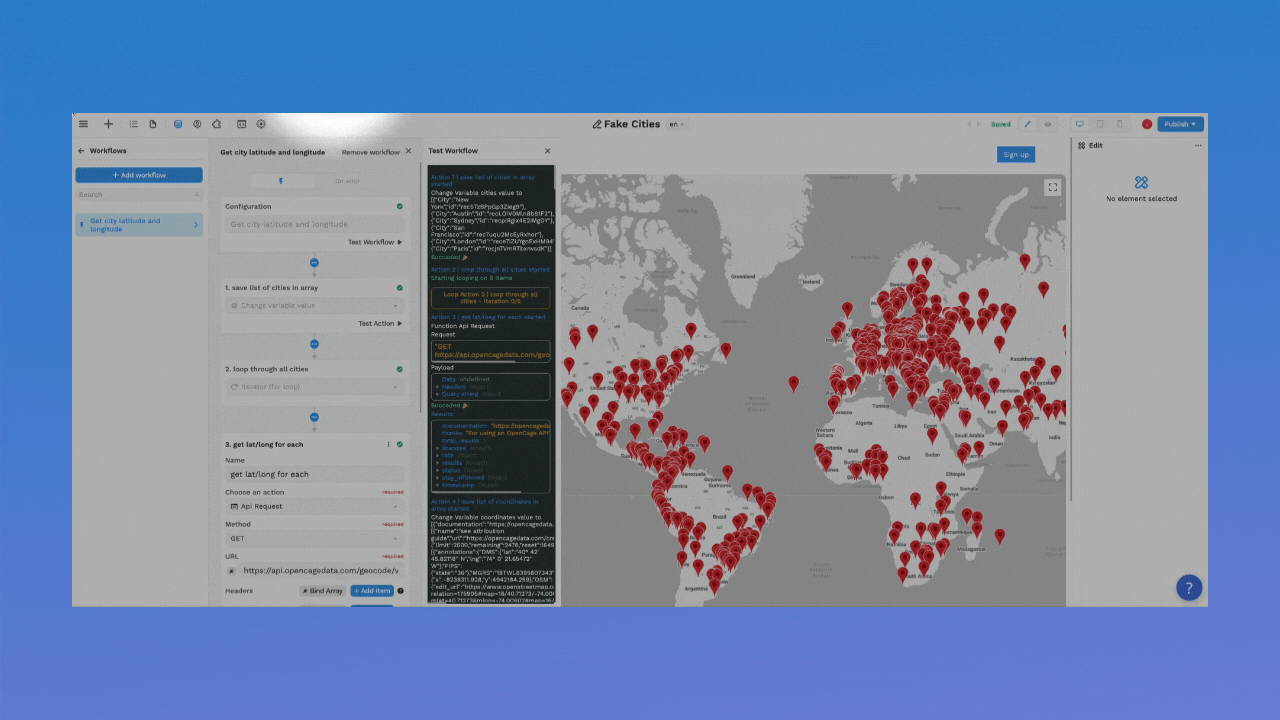
Task: Open the help question mark button
Action: tap(1189, 588)
